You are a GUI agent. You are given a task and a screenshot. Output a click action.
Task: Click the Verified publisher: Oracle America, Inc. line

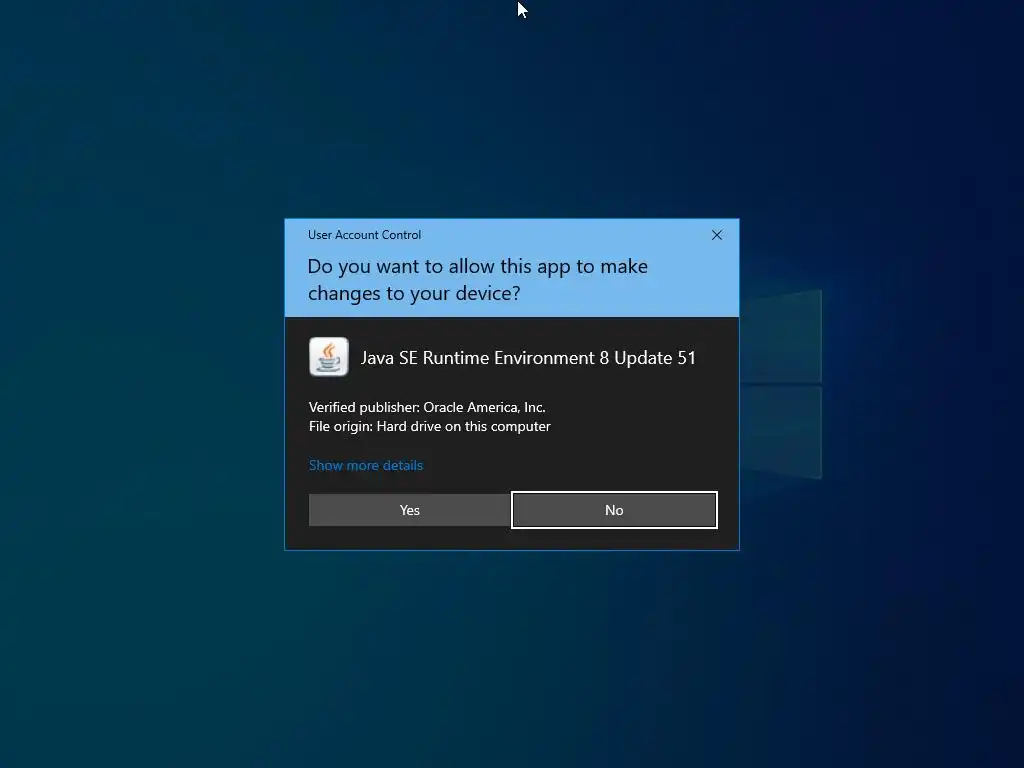tap(427, 407)
